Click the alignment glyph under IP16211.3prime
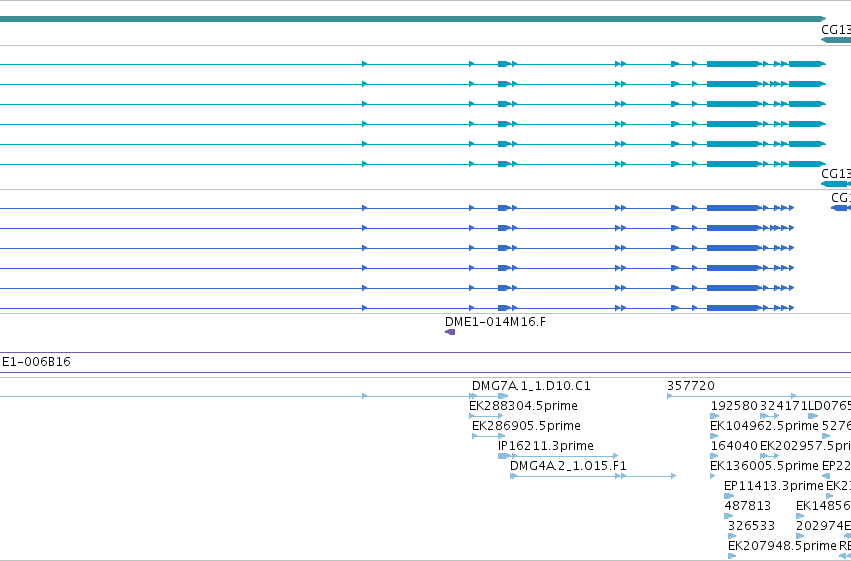Viewport: 851px width, 561px height. click(x=558, y=456)
